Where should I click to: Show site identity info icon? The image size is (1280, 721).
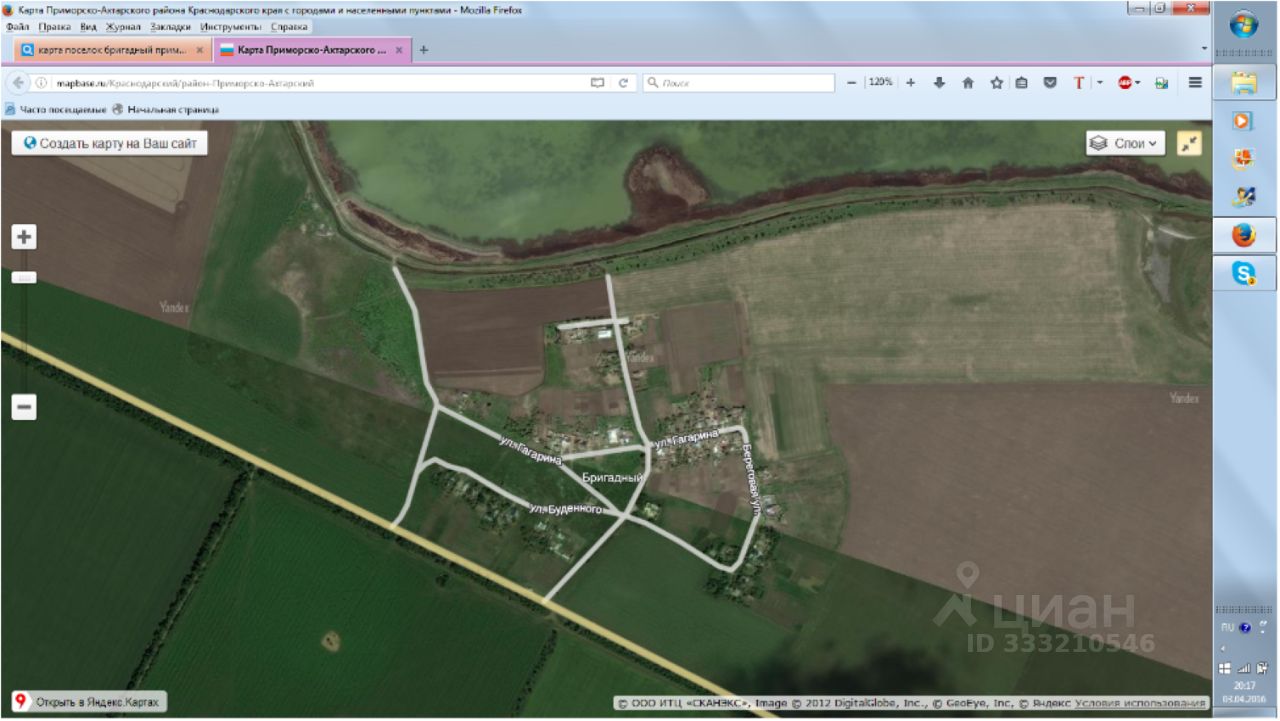coord(41,83)
